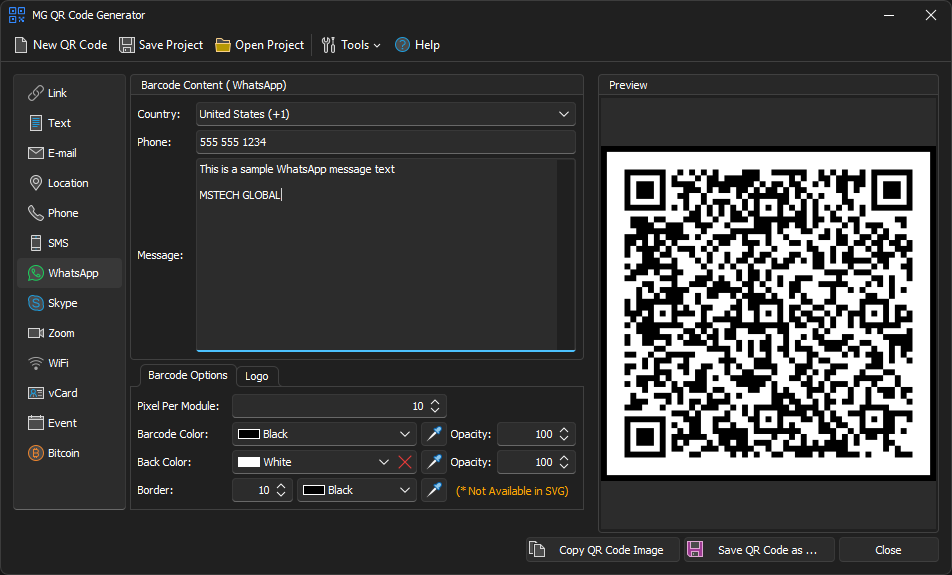Click Save Project in toolbar
The image size is (952, 575).
point(161,45)
